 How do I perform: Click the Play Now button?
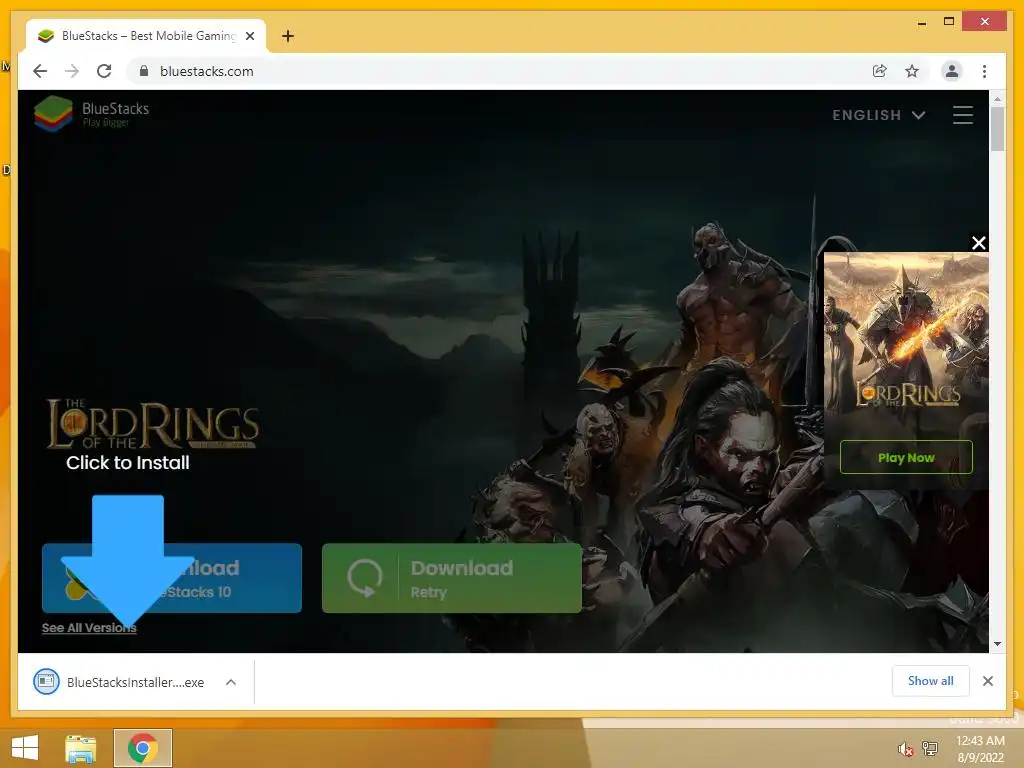906,457
